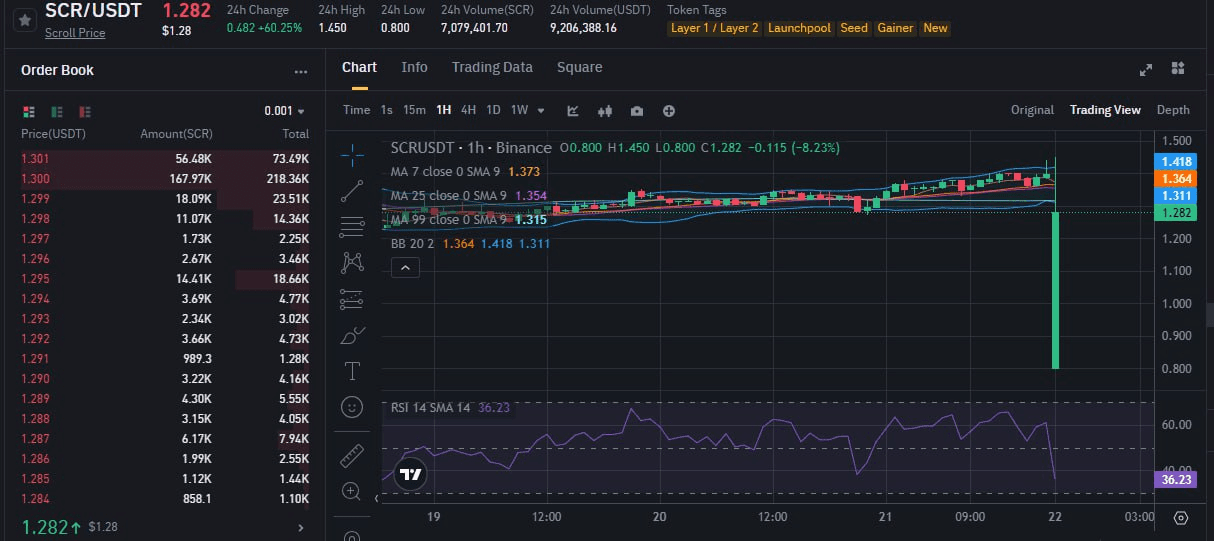Viewport: 1214px width, 541px height.
Task: Click the SCRUSDT 1h Binance chart title
Action: [471, 148]
